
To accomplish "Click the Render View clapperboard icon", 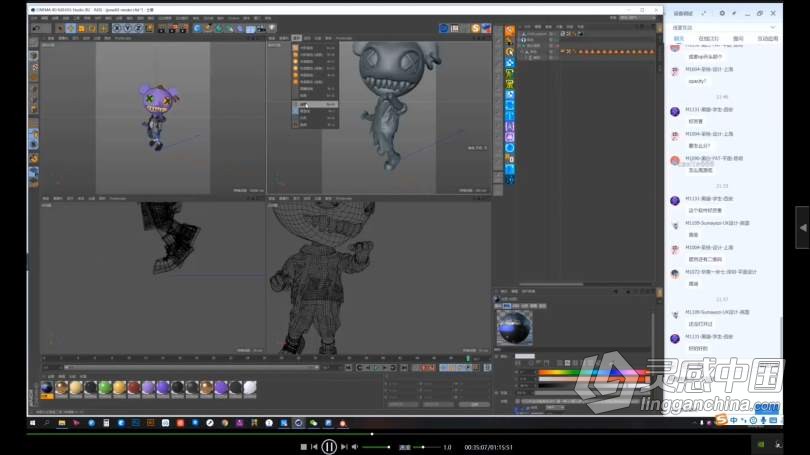I will [162, 28].
